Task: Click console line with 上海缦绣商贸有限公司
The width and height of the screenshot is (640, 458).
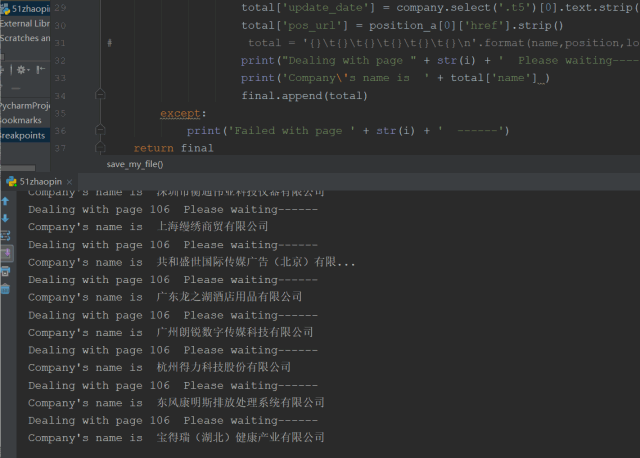Action: point(148,227)
